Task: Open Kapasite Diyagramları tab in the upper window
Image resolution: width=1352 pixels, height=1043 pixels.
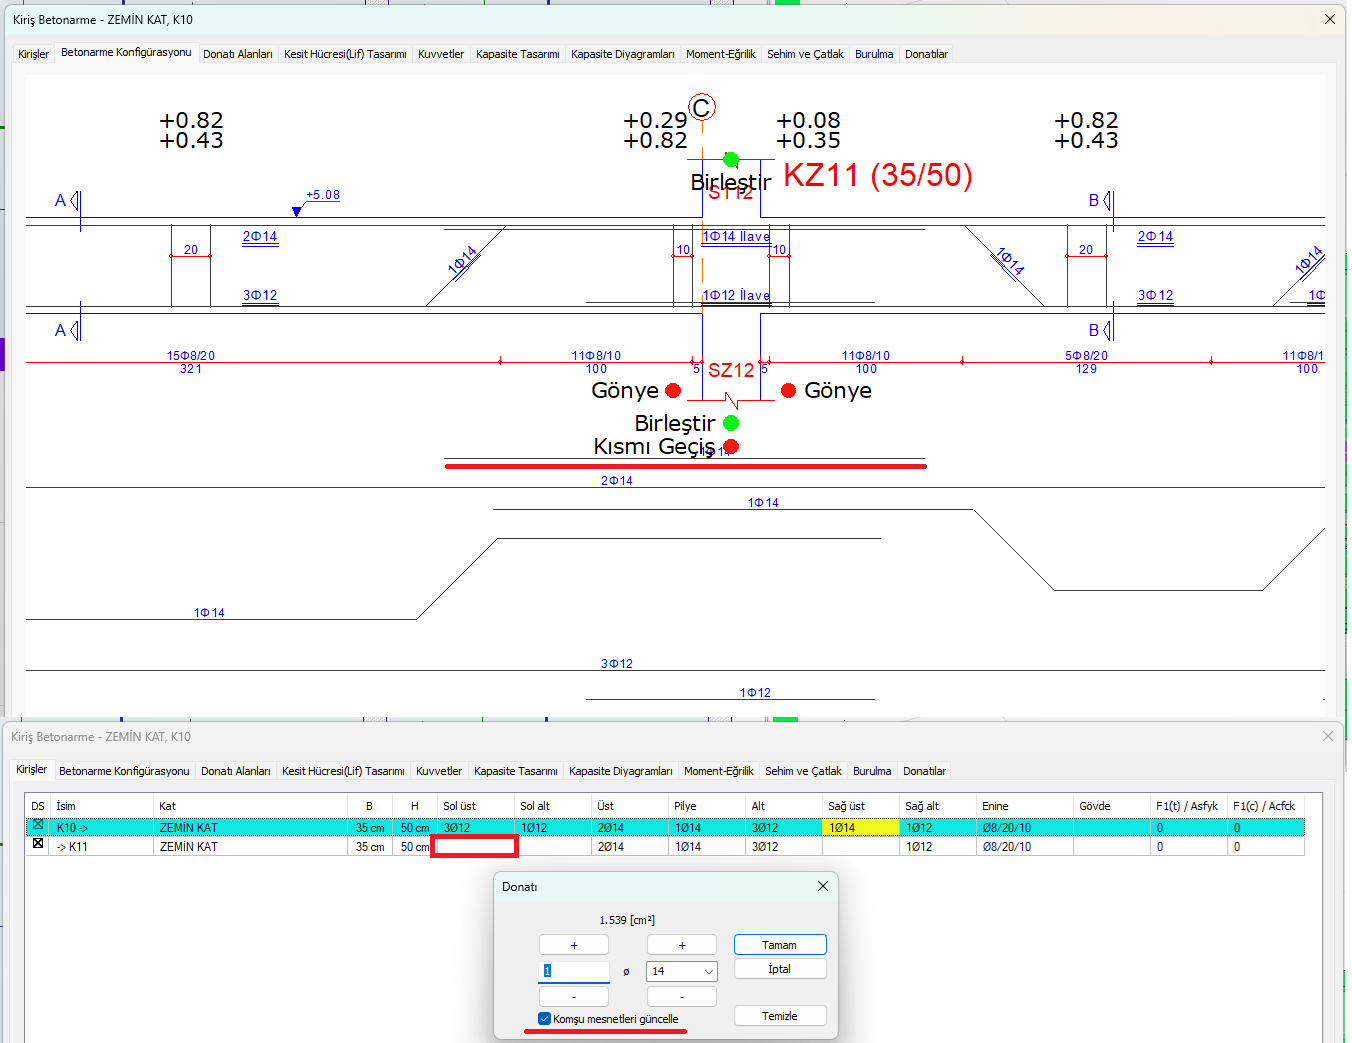Action: coord(623,54)
